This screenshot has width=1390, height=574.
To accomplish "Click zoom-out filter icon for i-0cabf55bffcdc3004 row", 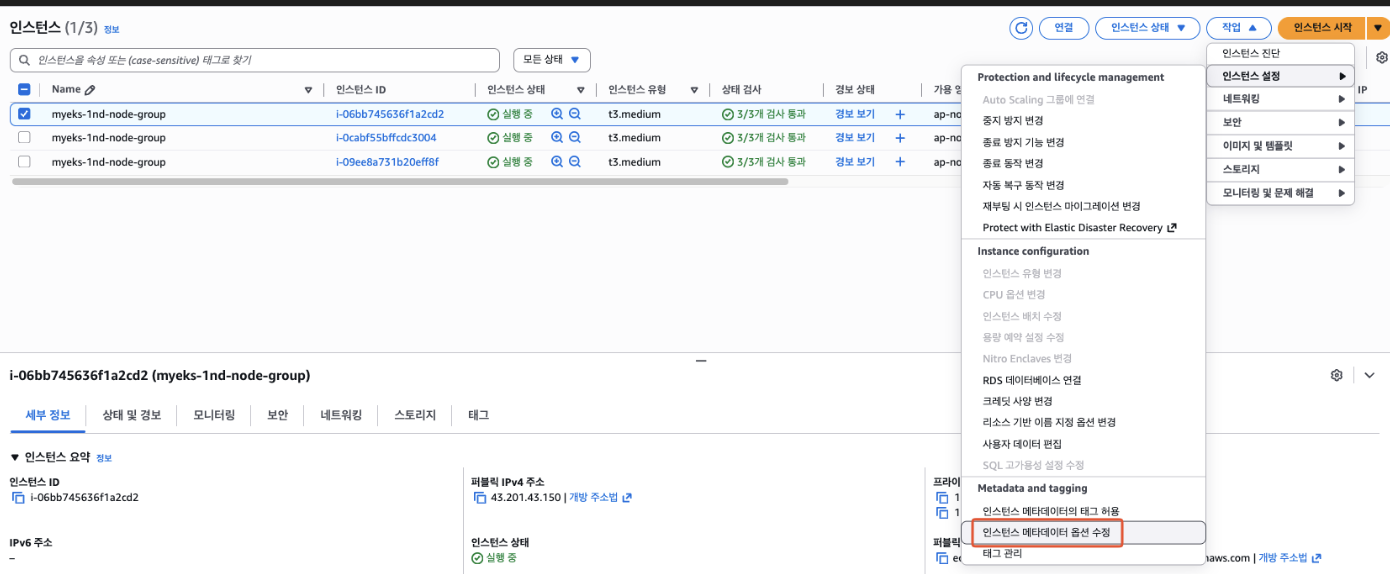I will pos(575,138).
